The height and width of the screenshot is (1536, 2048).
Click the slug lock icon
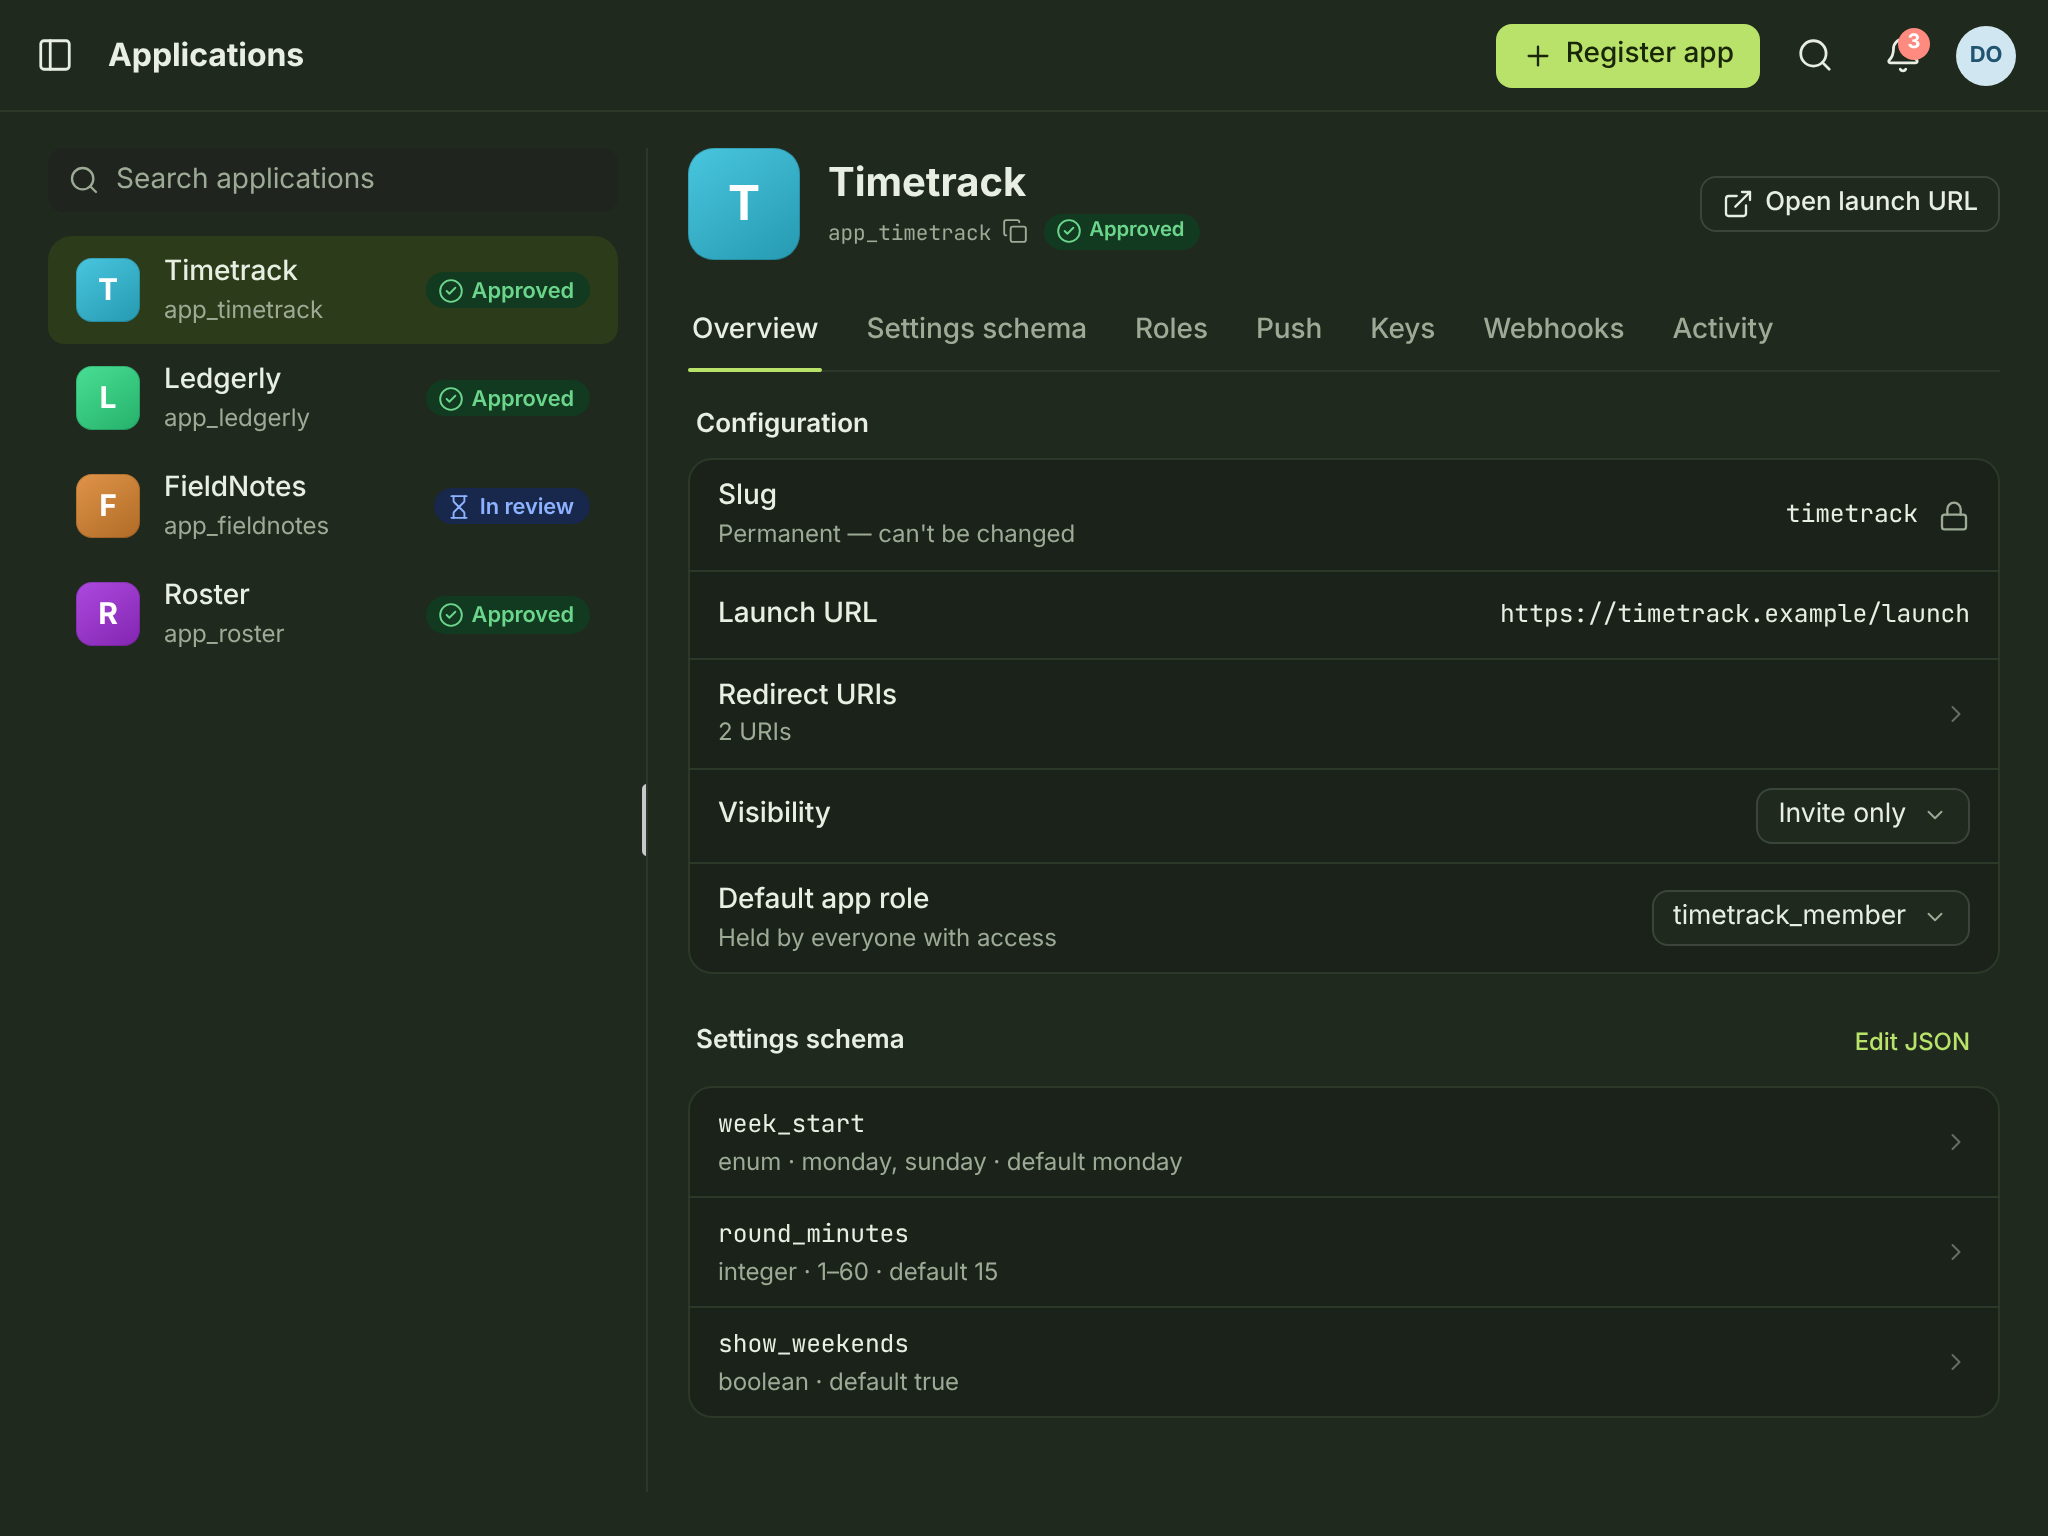click(1954, 515)
